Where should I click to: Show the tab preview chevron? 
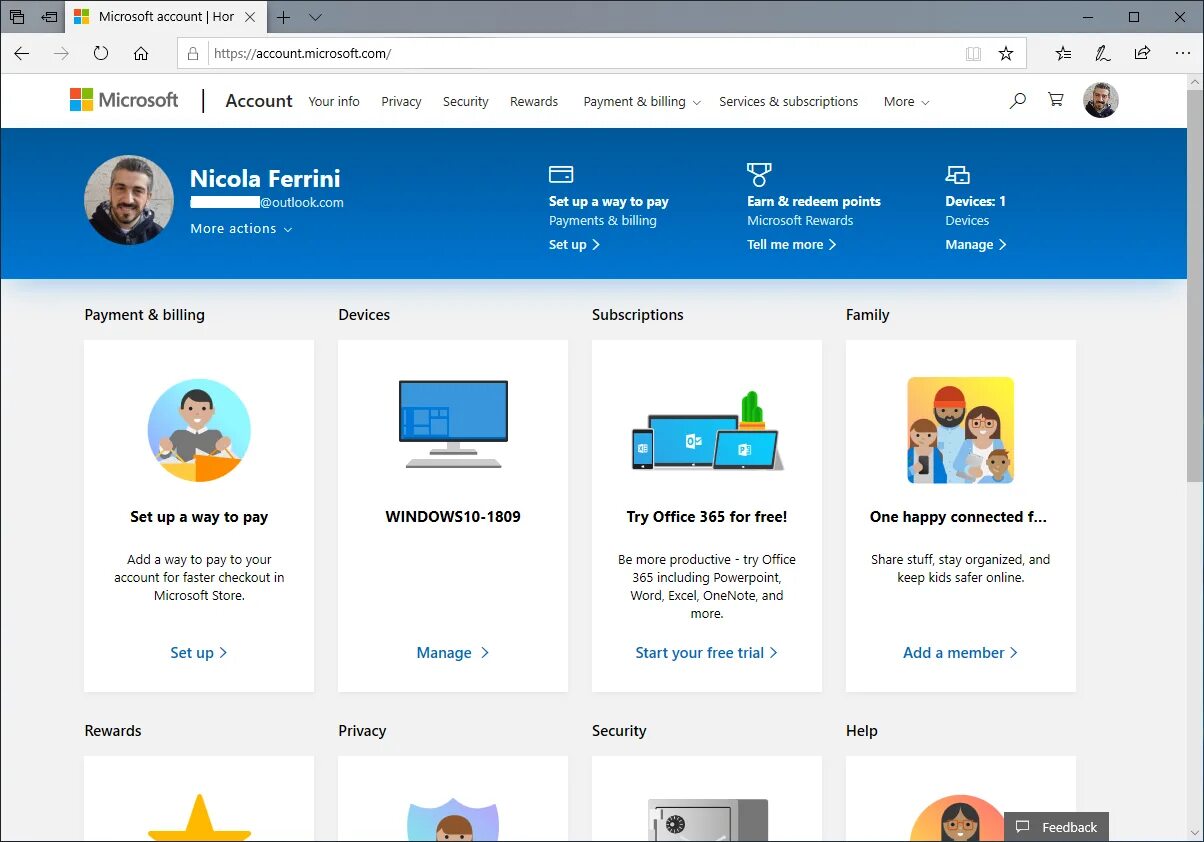(316, 17)
